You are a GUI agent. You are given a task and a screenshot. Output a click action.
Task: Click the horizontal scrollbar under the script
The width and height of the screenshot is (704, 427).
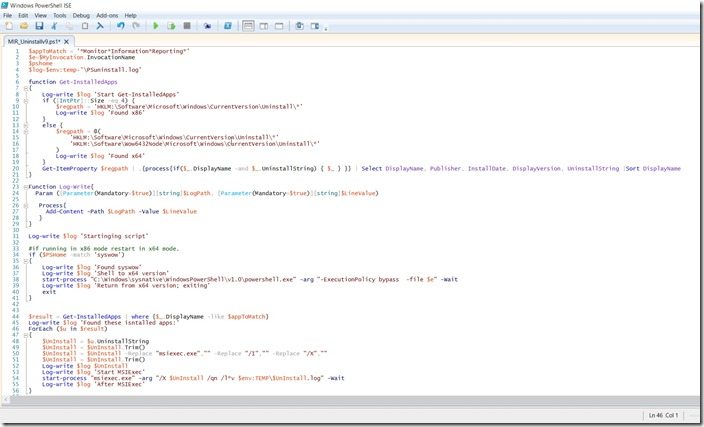point(355,400)
